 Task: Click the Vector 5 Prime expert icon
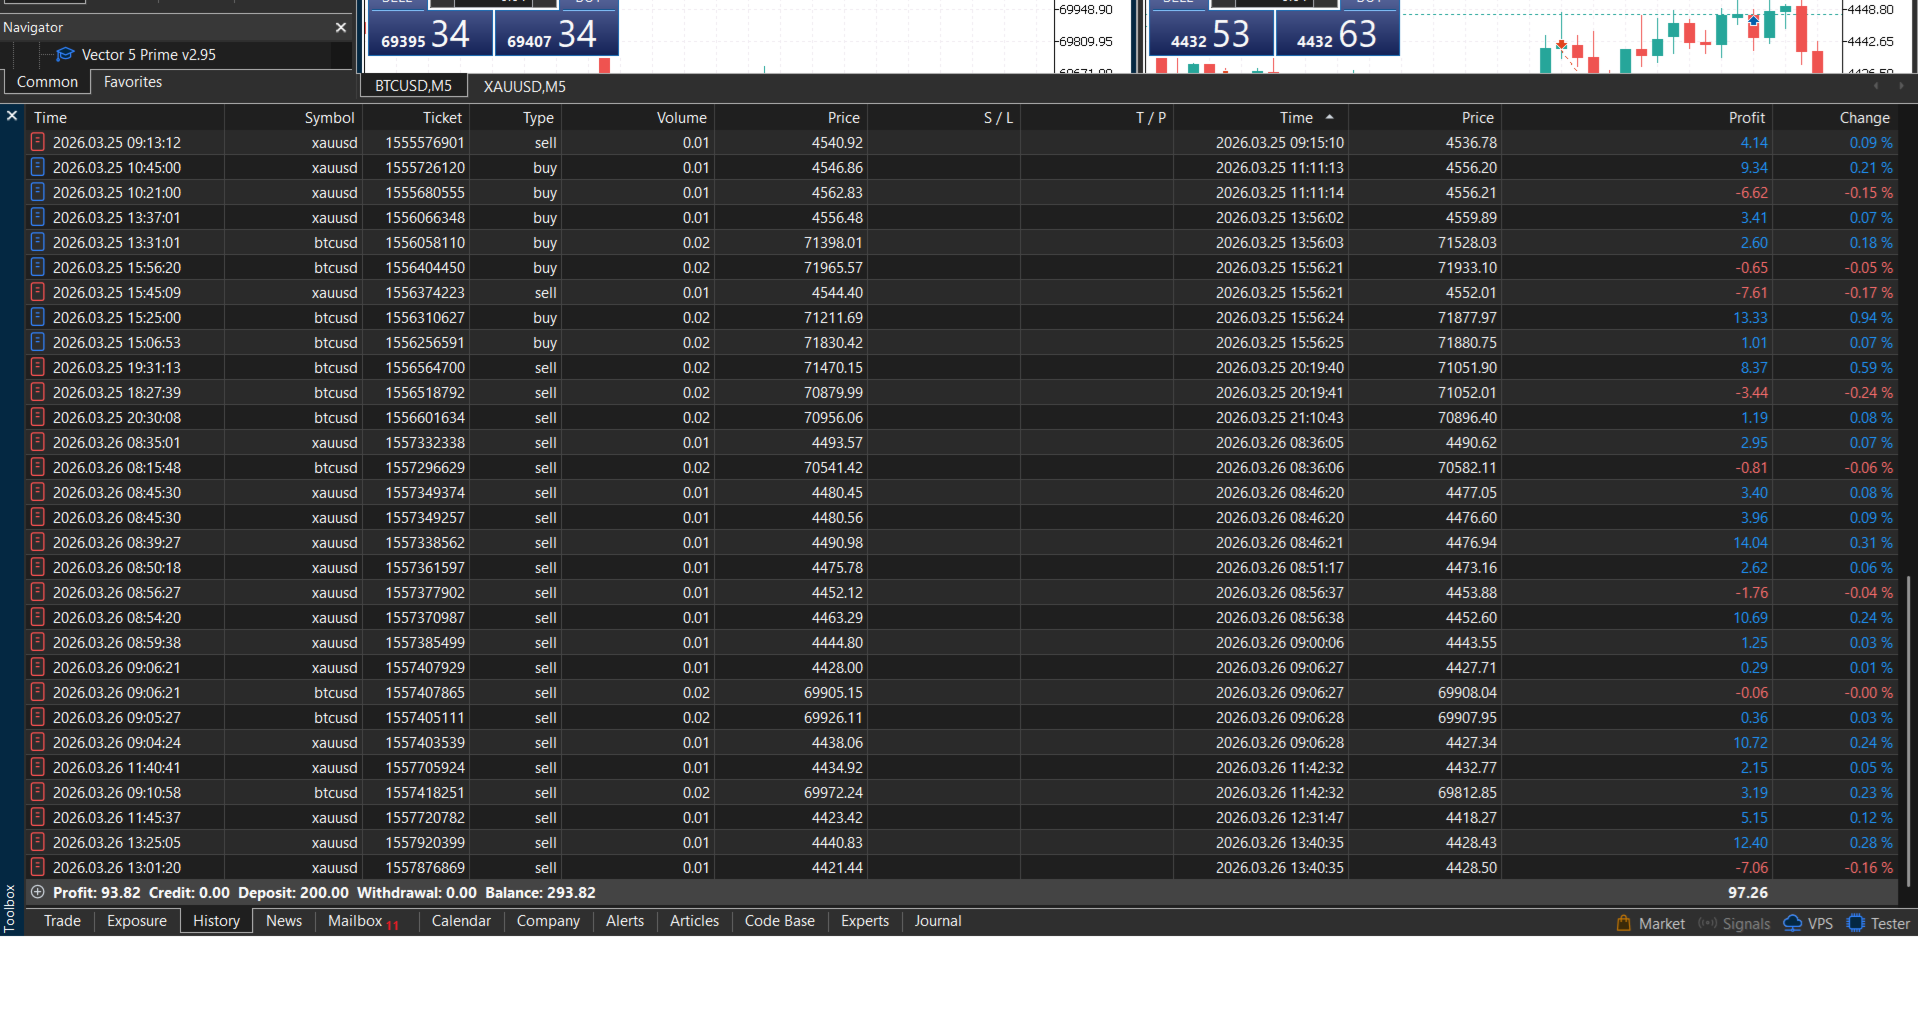[66, 54]
